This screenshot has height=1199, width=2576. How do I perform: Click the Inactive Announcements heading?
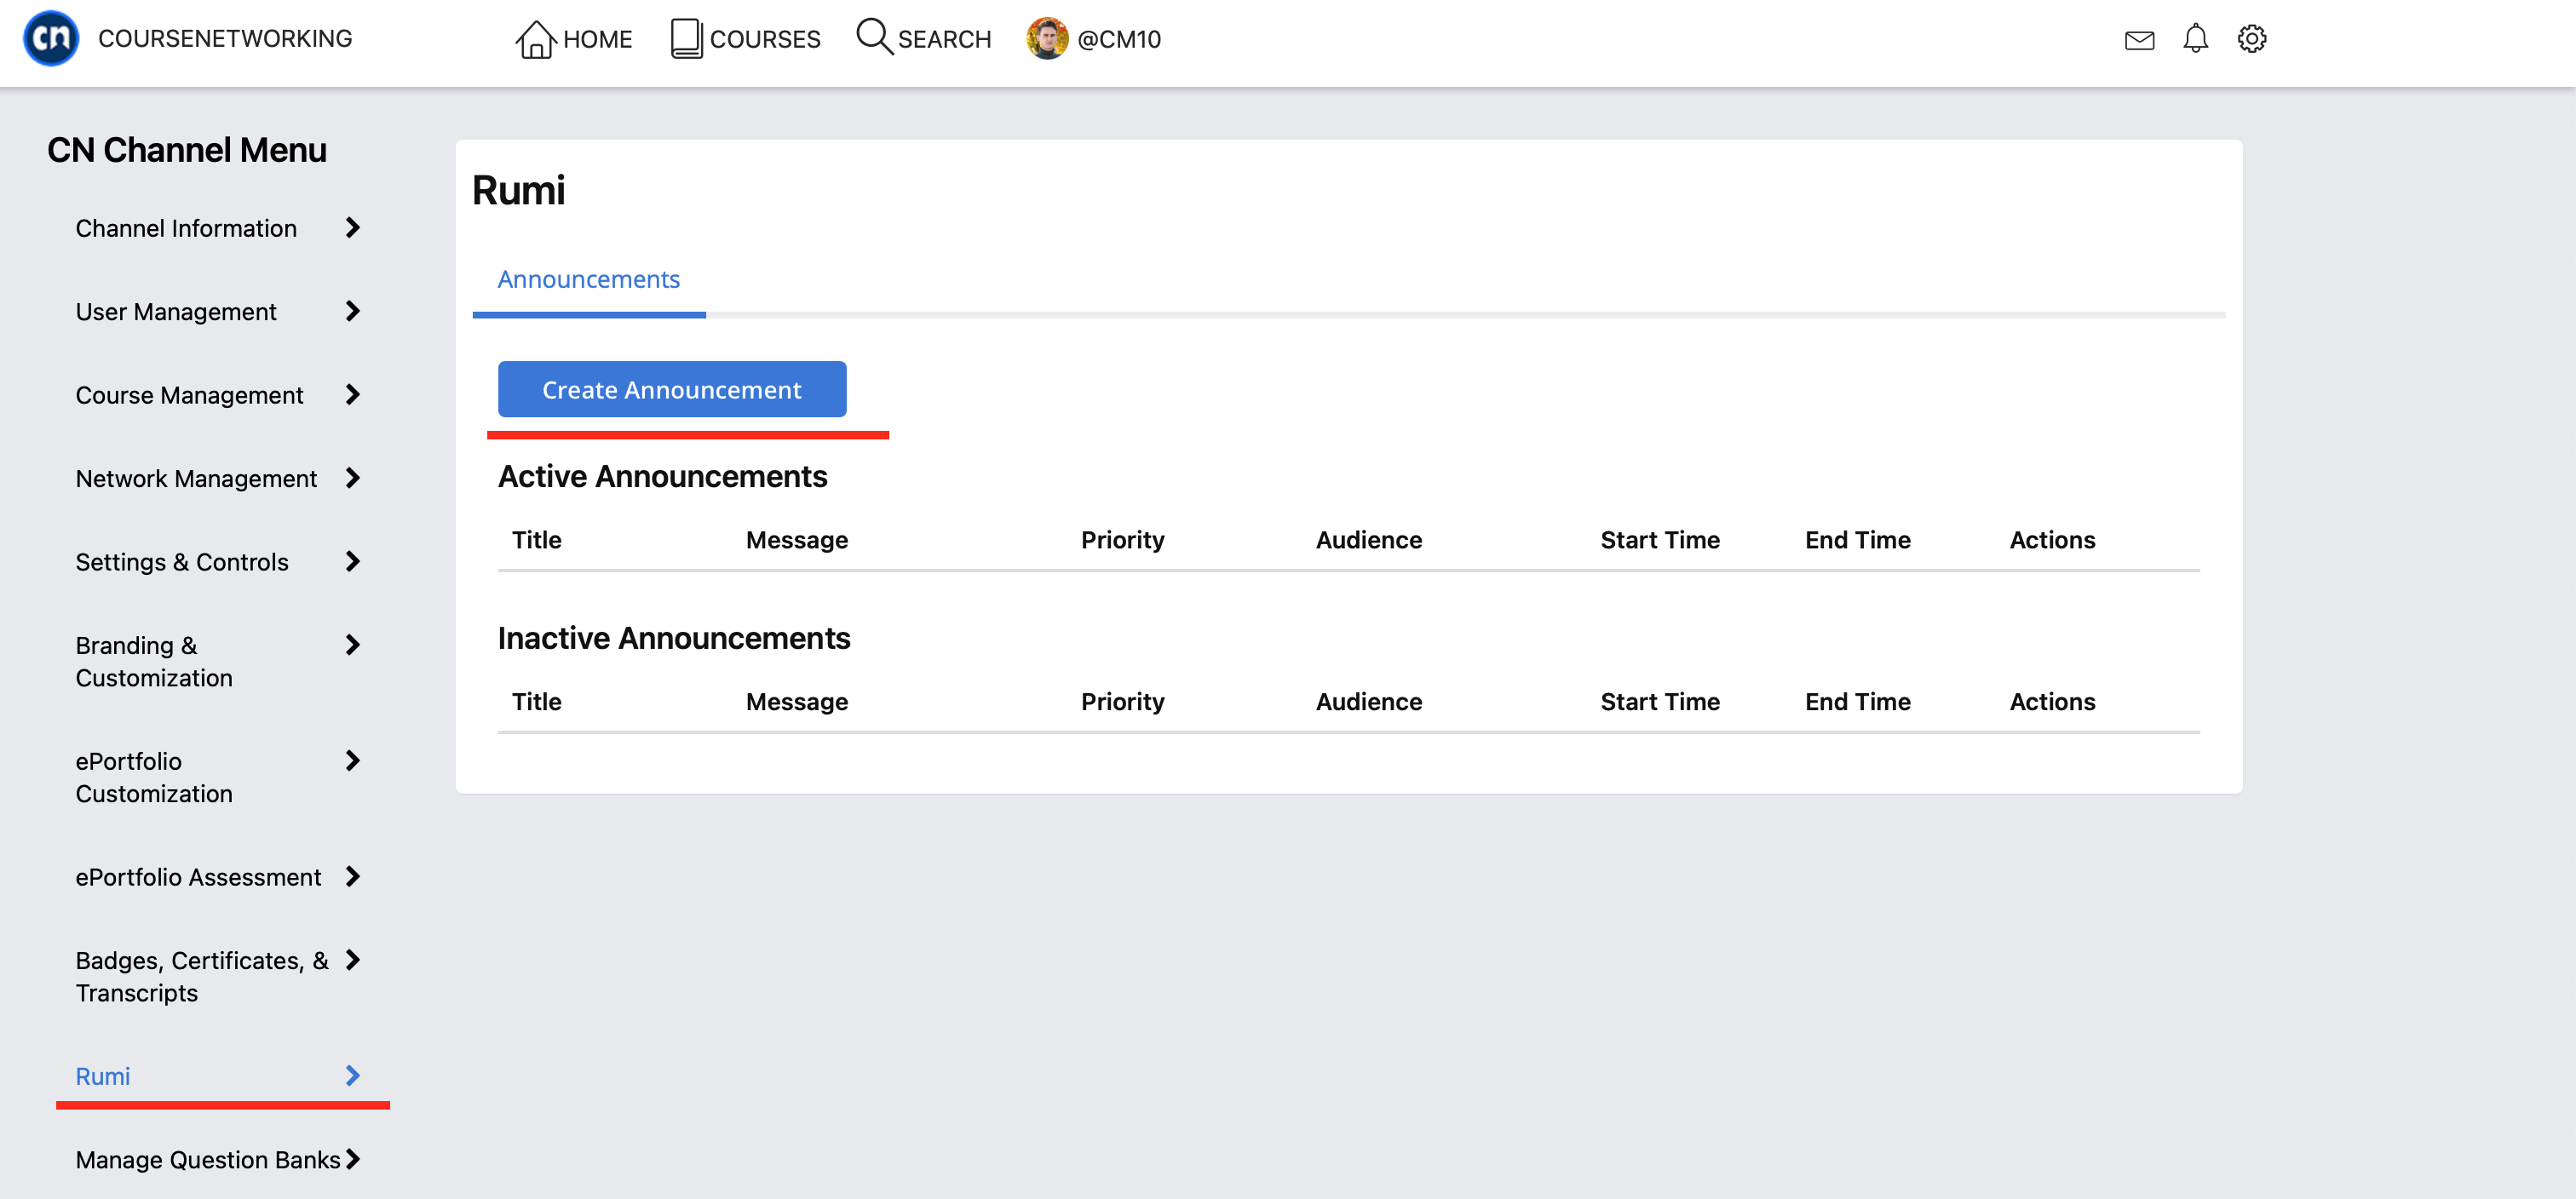pos(674,638)
